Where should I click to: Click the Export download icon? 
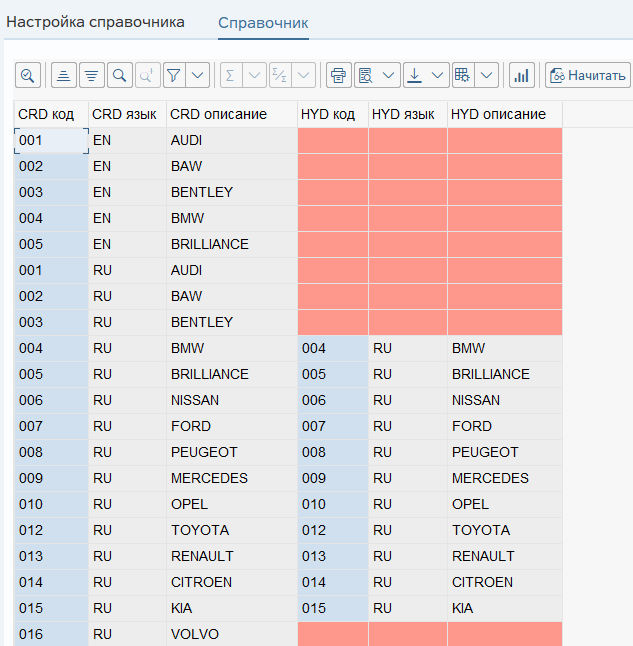click(415, 75)
